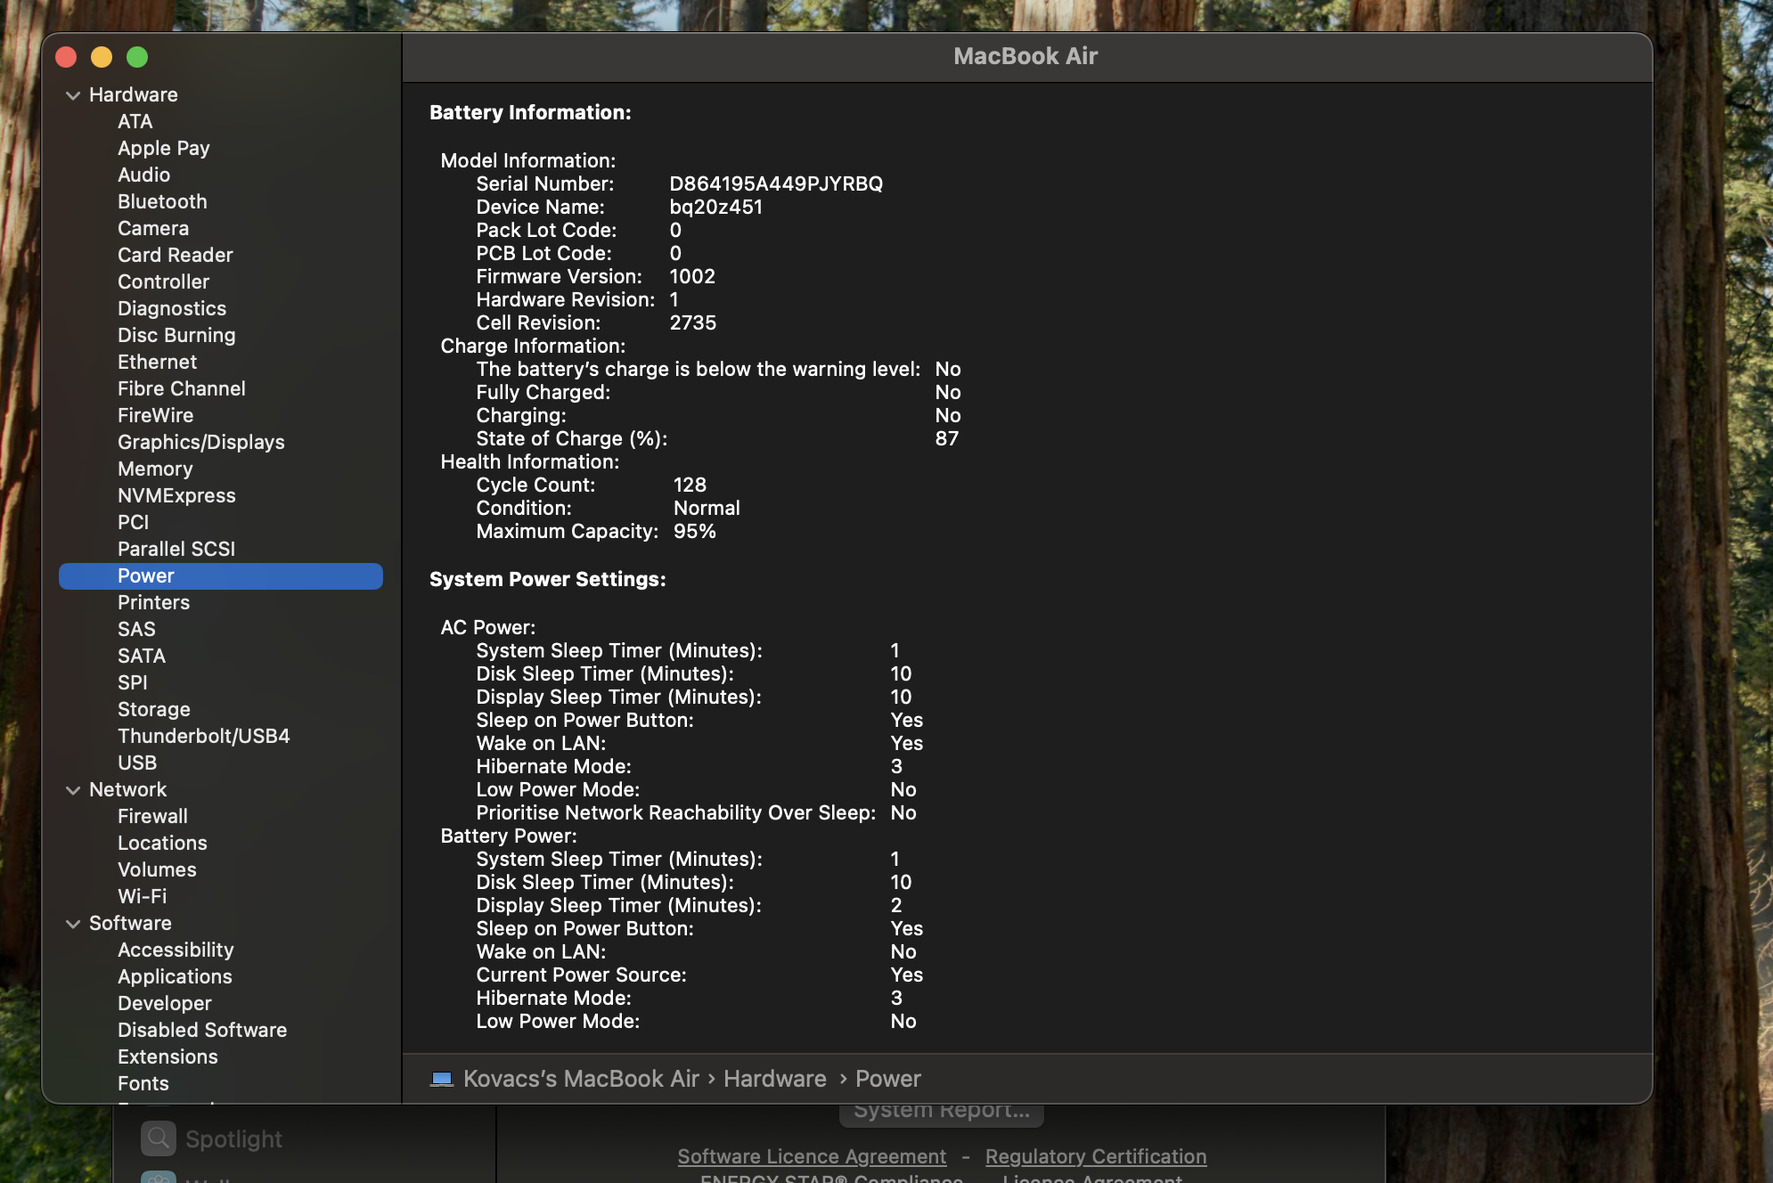This screenshot has height=1183, width=1773.
Task: Click the Cycle Count value 128
Action: point(690,485)
